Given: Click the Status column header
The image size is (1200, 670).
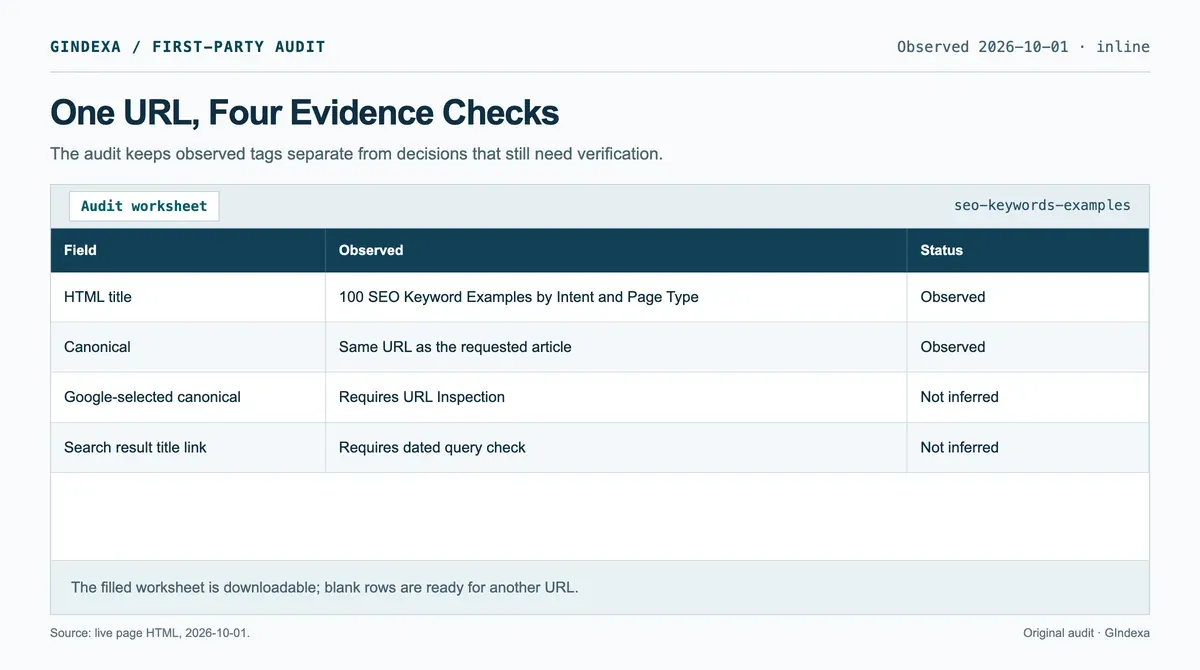Looking at the screenshot, I should (x=1028, y=250).
